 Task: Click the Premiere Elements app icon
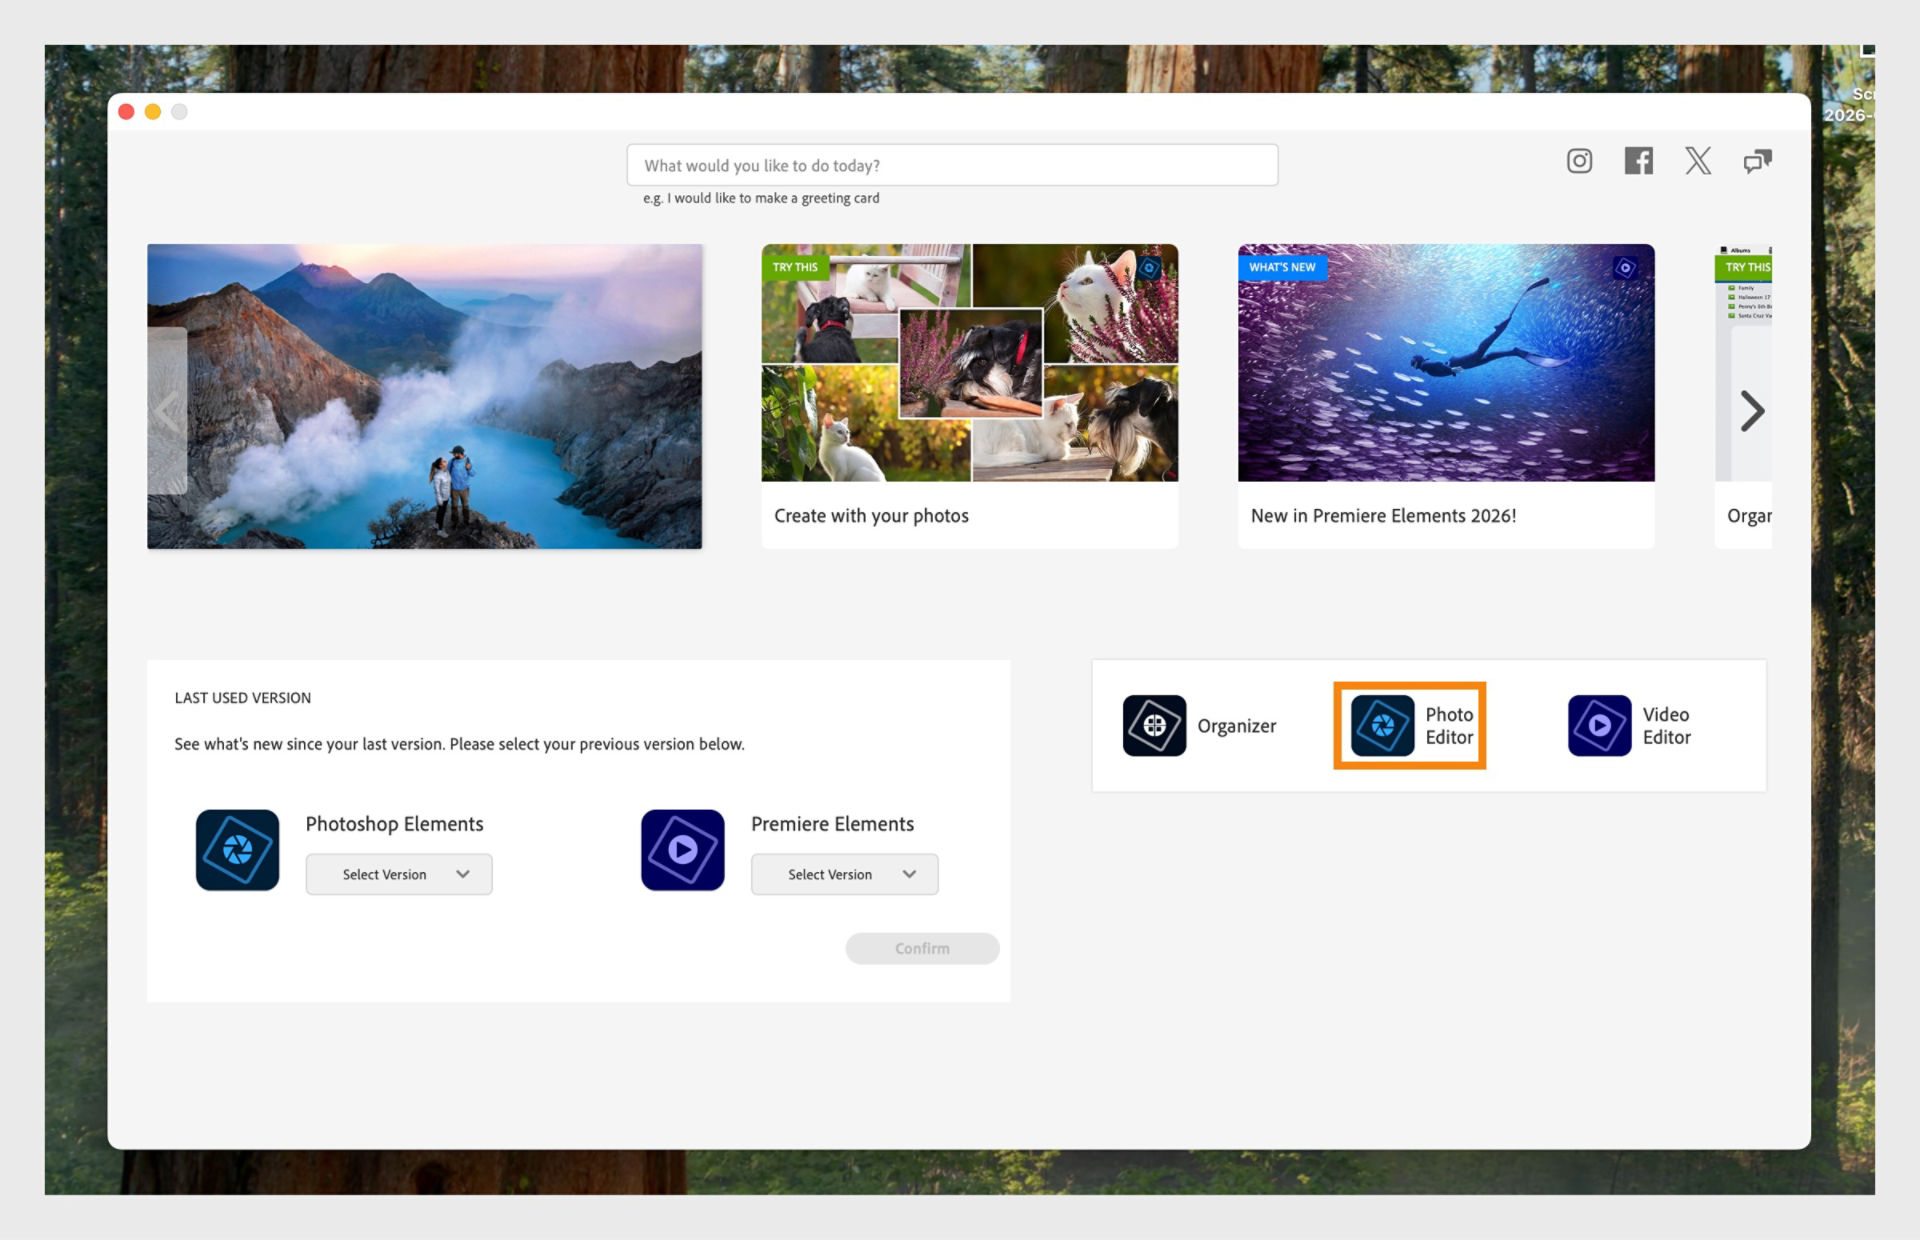coord(682,850)
